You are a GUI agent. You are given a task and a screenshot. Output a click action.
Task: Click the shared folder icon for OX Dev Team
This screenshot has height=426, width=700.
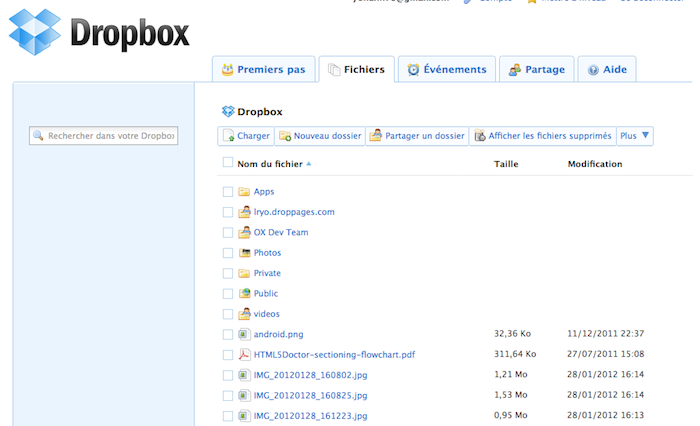(244, 232)
